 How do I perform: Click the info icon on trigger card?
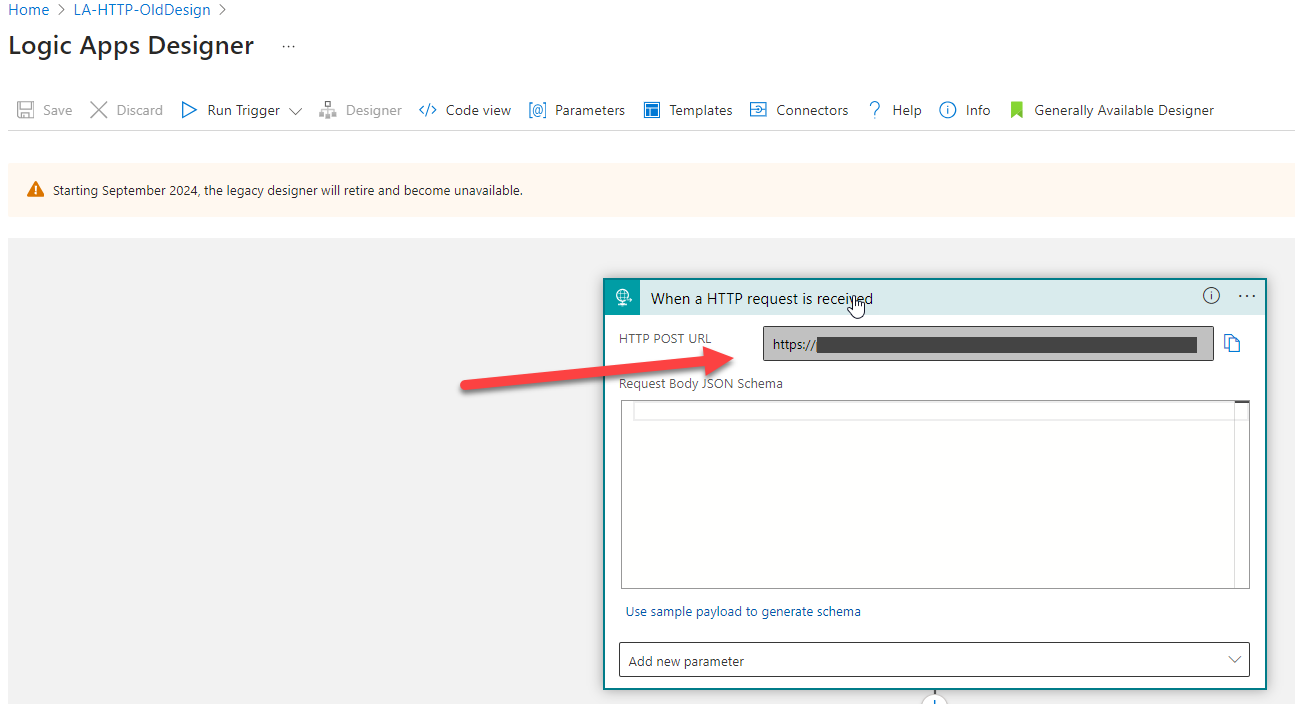point(1211,296)
